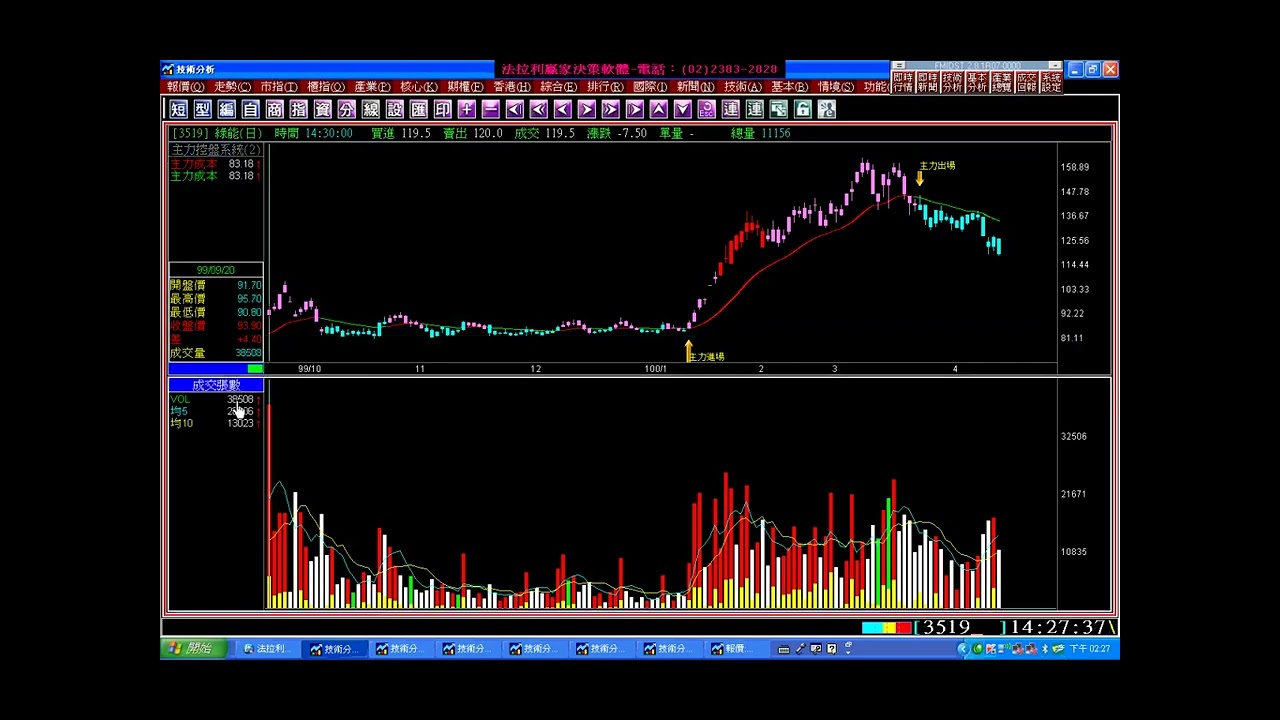The width and height of the screenshot is (1280, 720).
Task: Click the 即時新聞 button
Action: tap(927, 83)
